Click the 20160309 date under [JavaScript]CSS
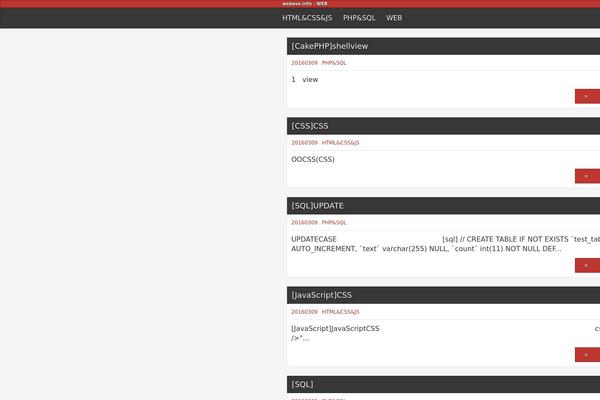 tap(304, 312)
